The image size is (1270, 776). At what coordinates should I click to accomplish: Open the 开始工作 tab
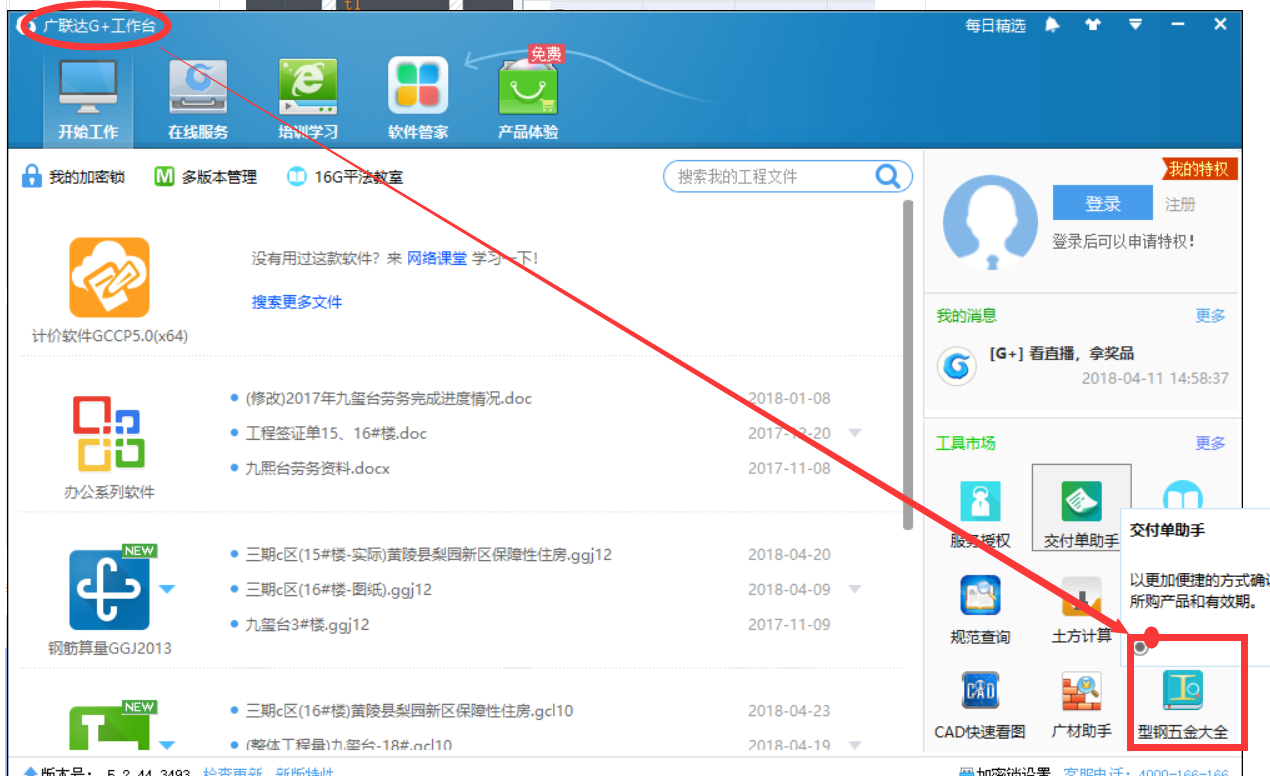point(88,99)
